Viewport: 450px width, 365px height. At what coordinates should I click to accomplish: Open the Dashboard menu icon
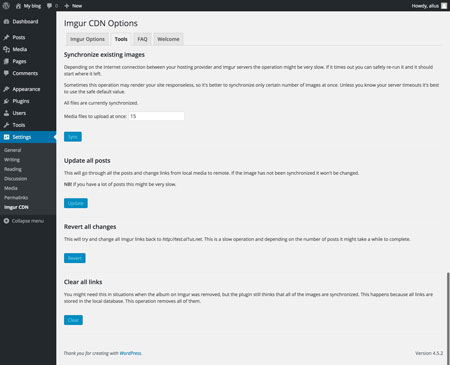click(6, 22)
